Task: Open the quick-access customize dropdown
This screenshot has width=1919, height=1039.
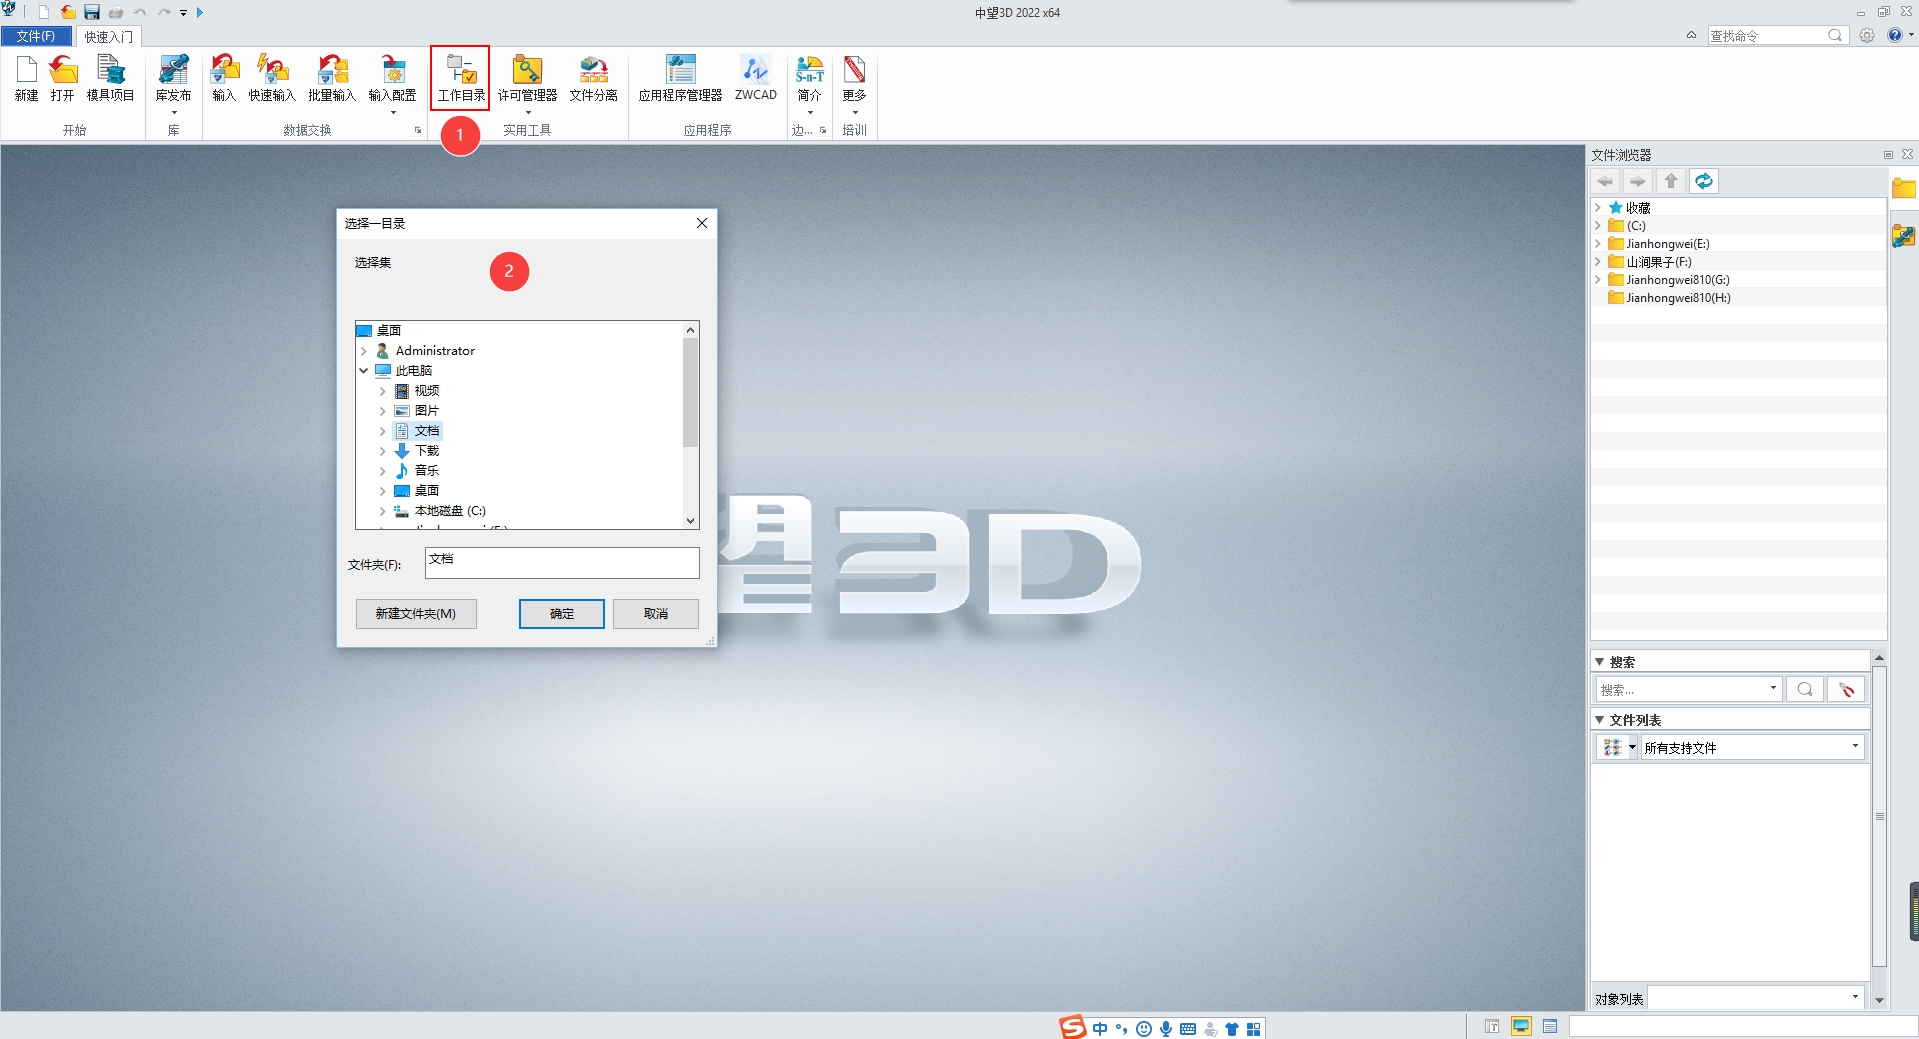Action: pyautogui.click(x=184, y=13)
